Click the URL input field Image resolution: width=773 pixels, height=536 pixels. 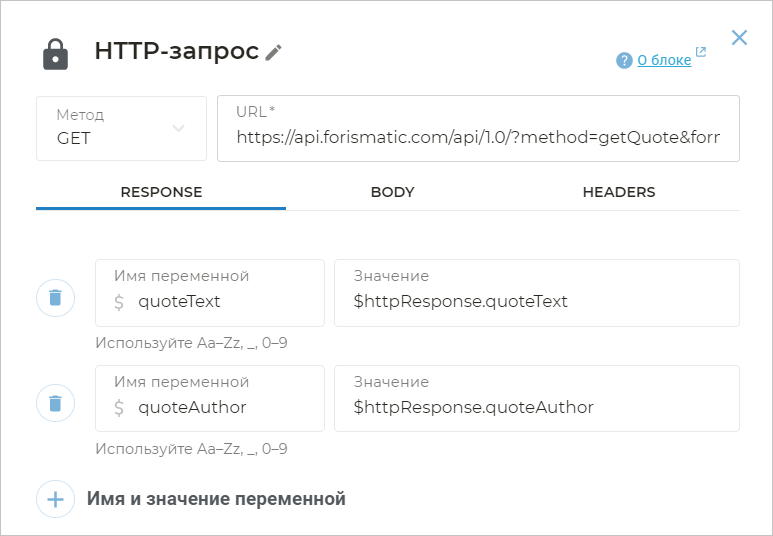tap(478, 137)
